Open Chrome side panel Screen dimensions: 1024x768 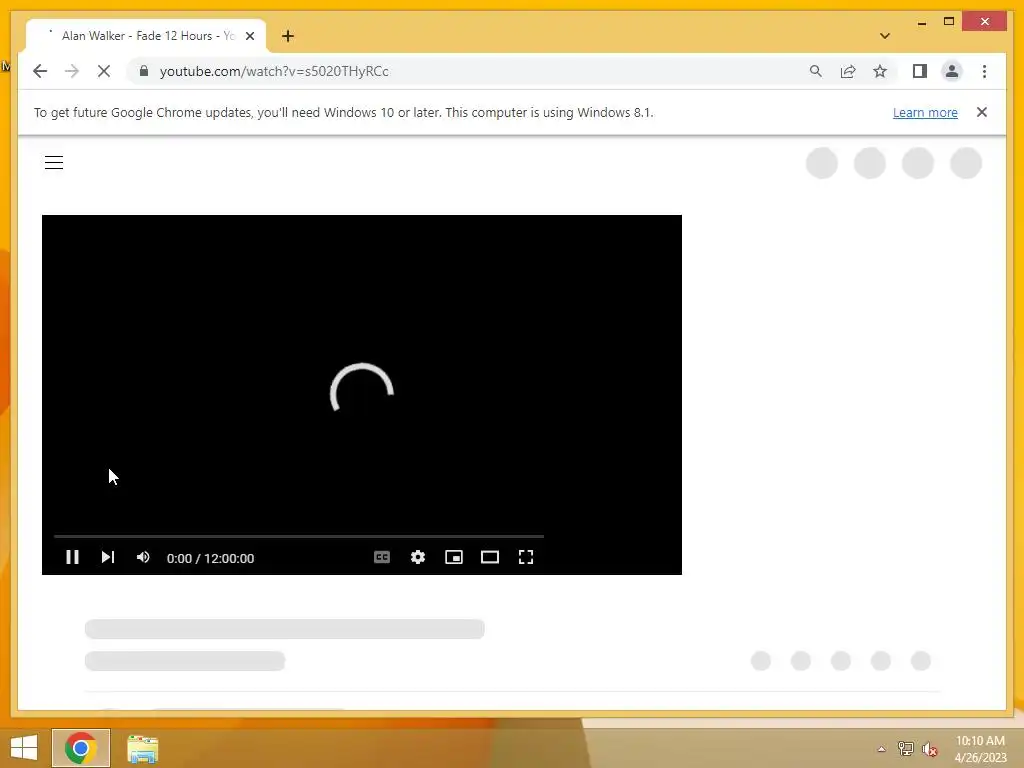(x=920, y=71)
